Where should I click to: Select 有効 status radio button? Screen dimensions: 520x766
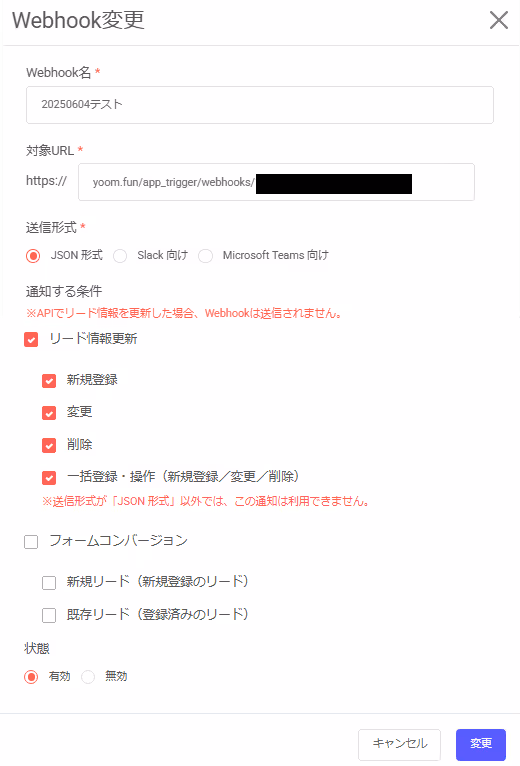31,677
